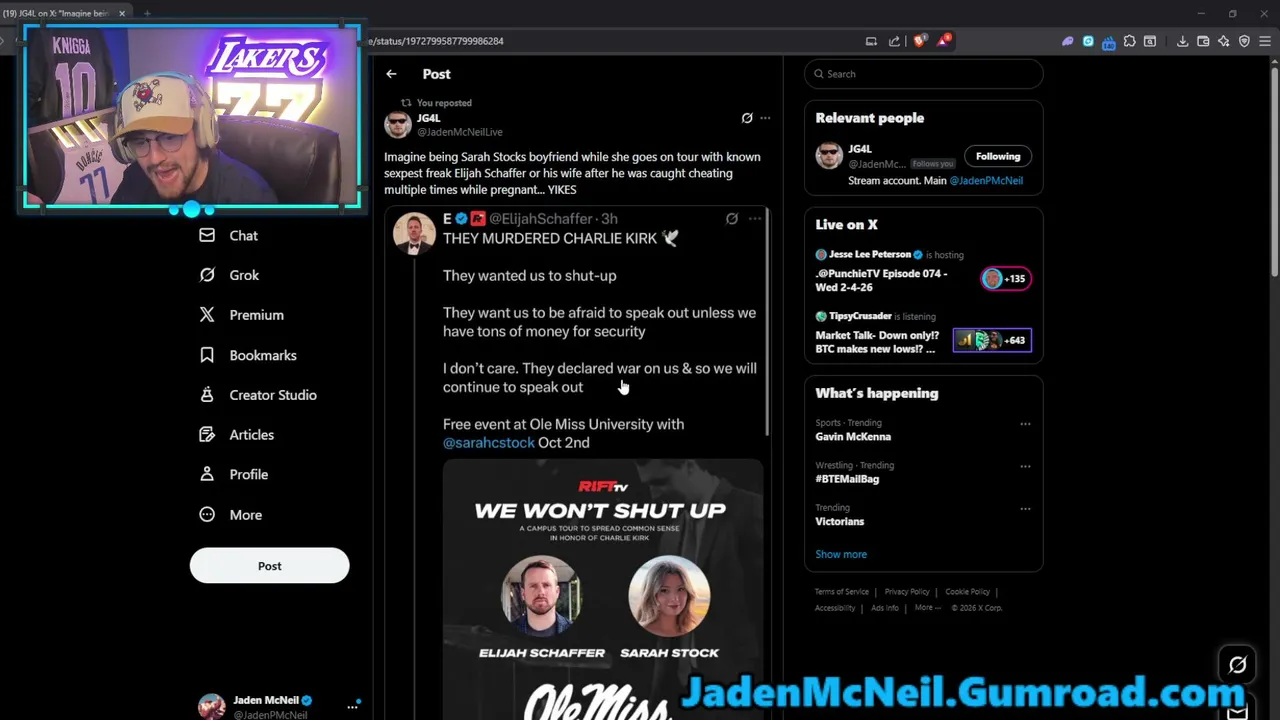Open the @JadenPMcNeil link in bio
Image resolution: width=1280 pixels, height=720 pixels.
click(986, 181)
